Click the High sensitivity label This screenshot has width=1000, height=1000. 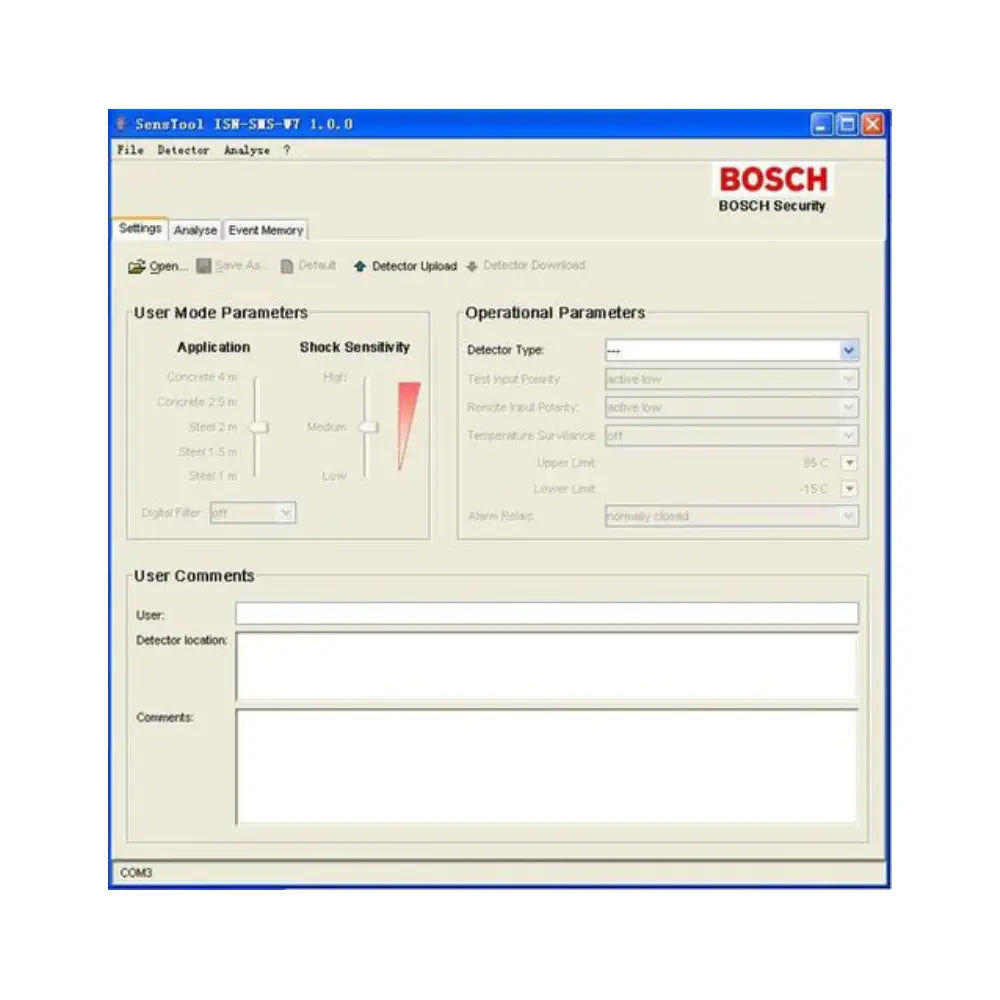[335, 377]
